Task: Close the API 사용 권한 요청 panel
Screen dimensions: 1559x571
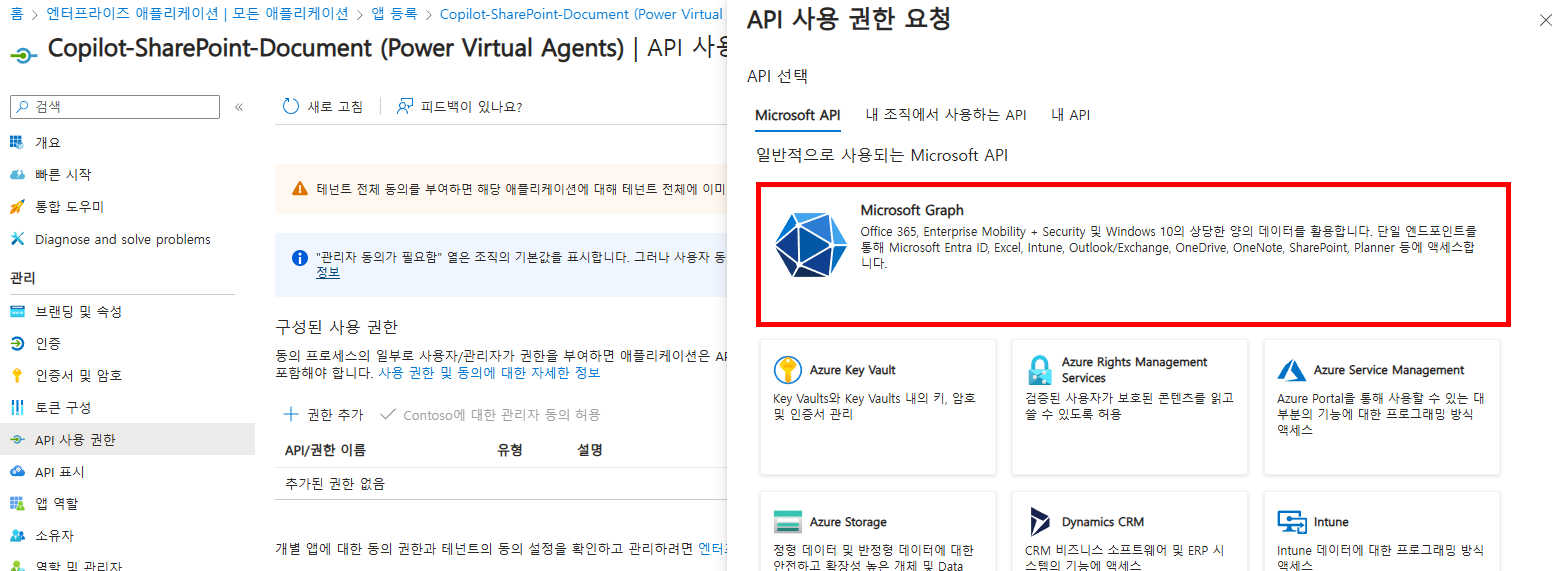Action: click(x=1545, y=20)
